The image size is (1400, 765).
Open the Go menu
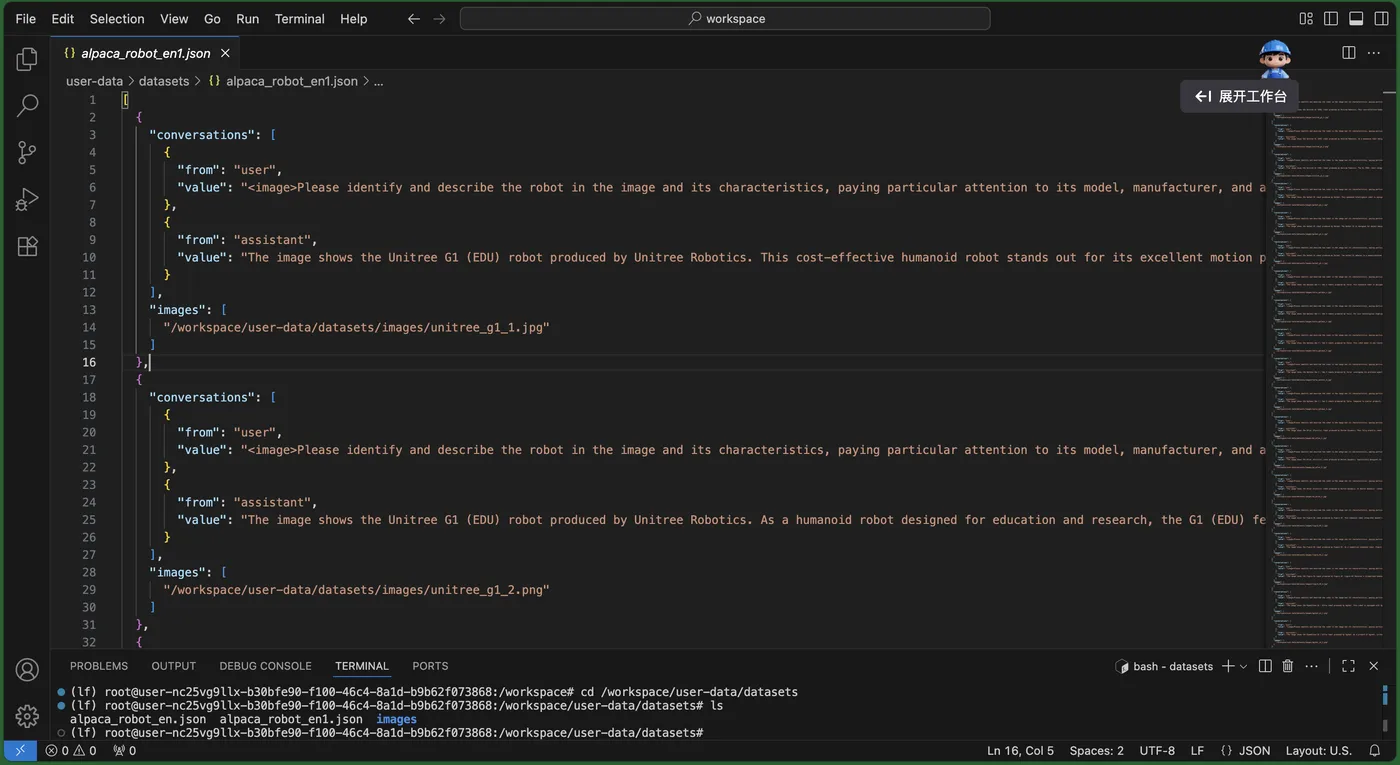(212, 19)
